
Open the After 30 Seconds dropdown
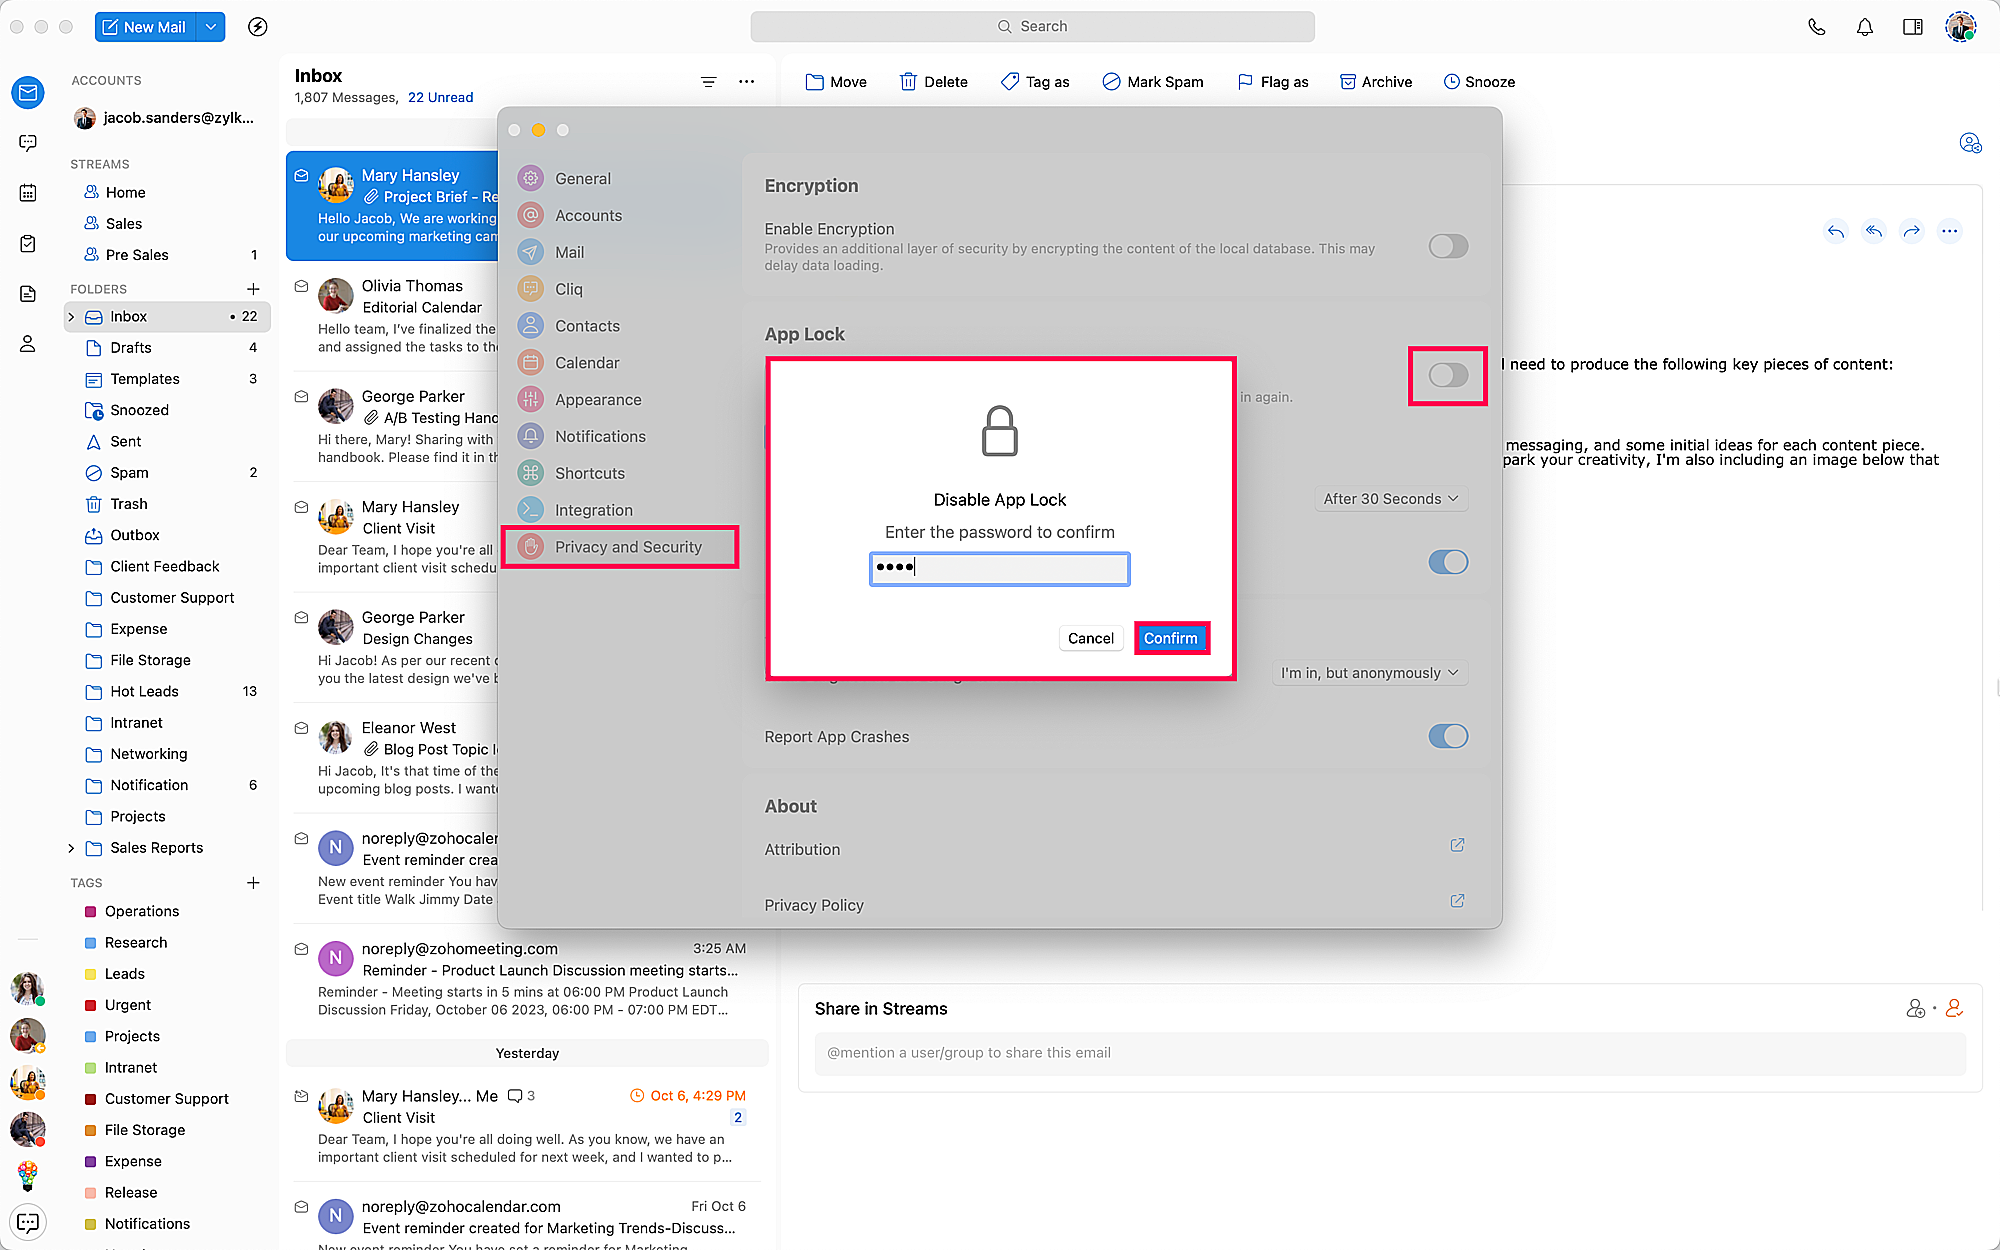[1390, 499]
